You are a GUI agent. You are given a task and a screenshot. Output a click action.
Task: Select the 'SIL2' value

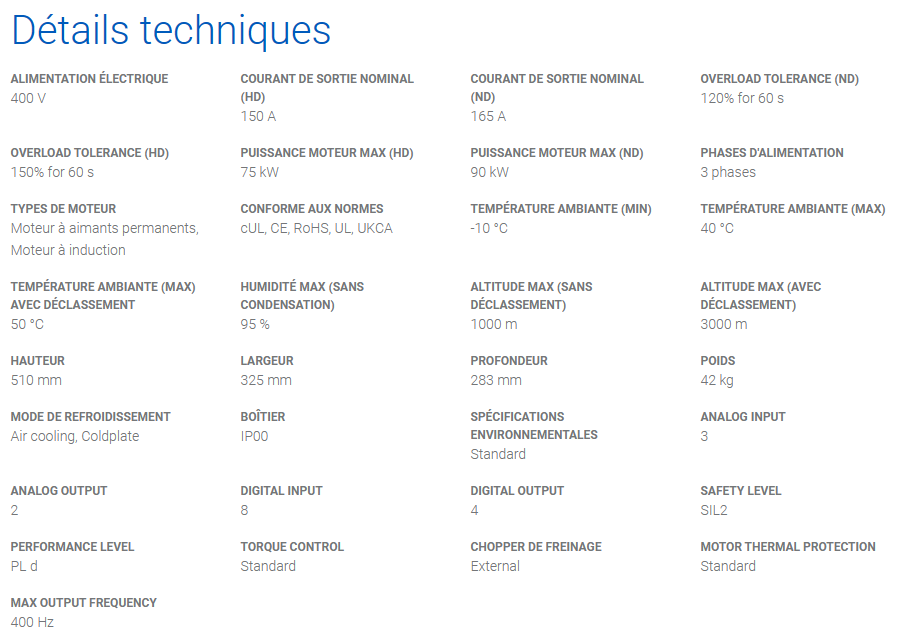point(714,511)
